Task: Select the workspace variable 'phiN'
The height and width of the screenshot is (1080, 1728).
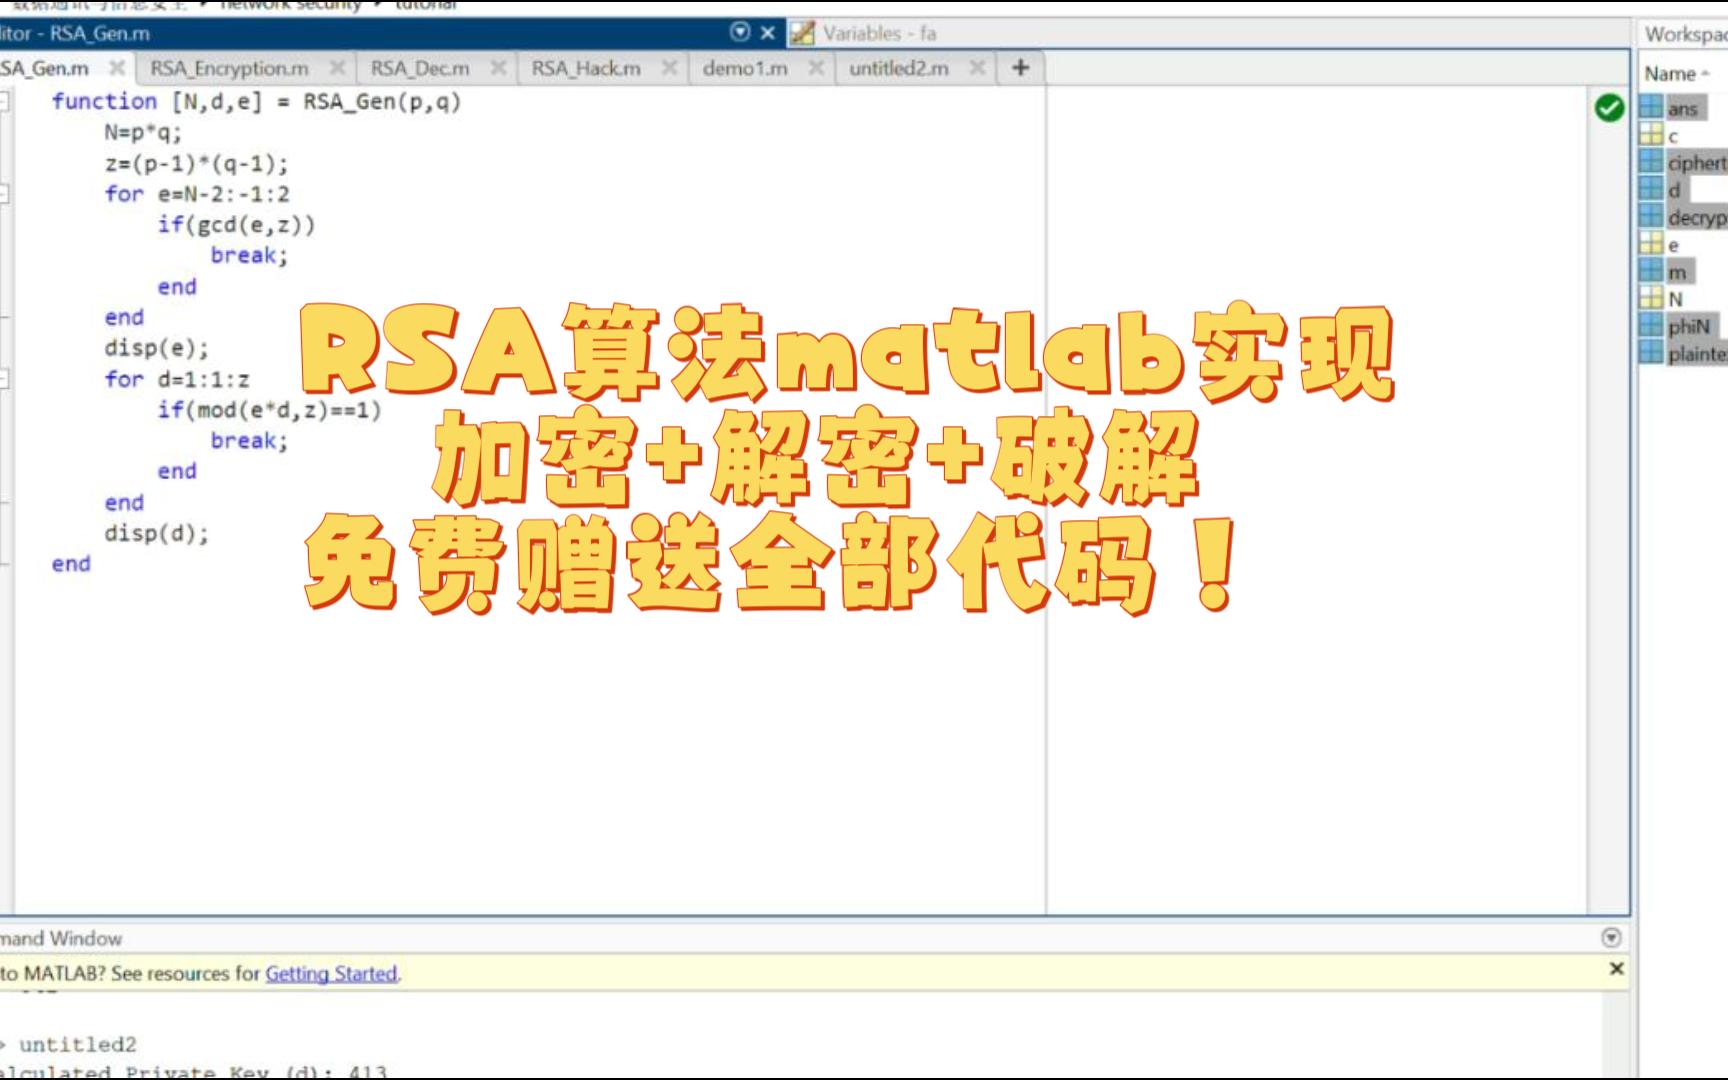Action: pos(1690,324)
